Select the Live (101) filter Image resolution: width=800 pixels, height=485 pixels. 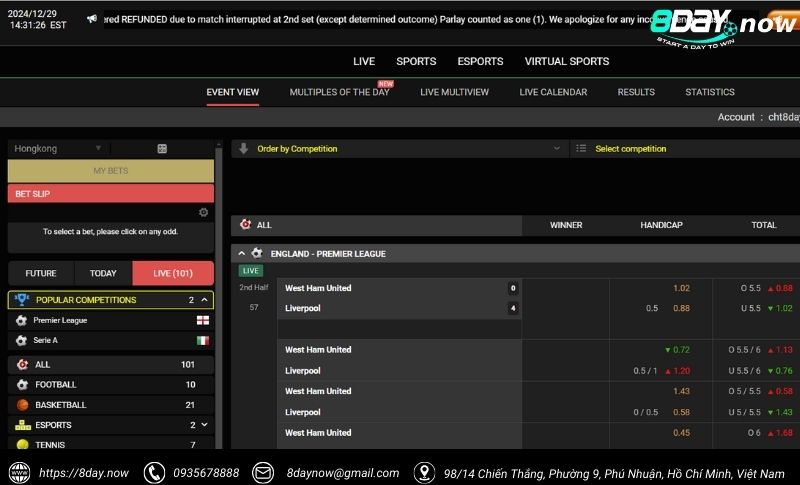click(173, 273)
